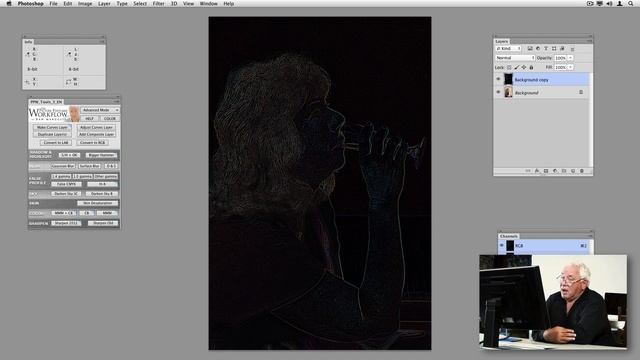The width and height of the screenshot is (640, 360).
Task: Toggle lock all padlock icon
Action: tap(531, 67)
